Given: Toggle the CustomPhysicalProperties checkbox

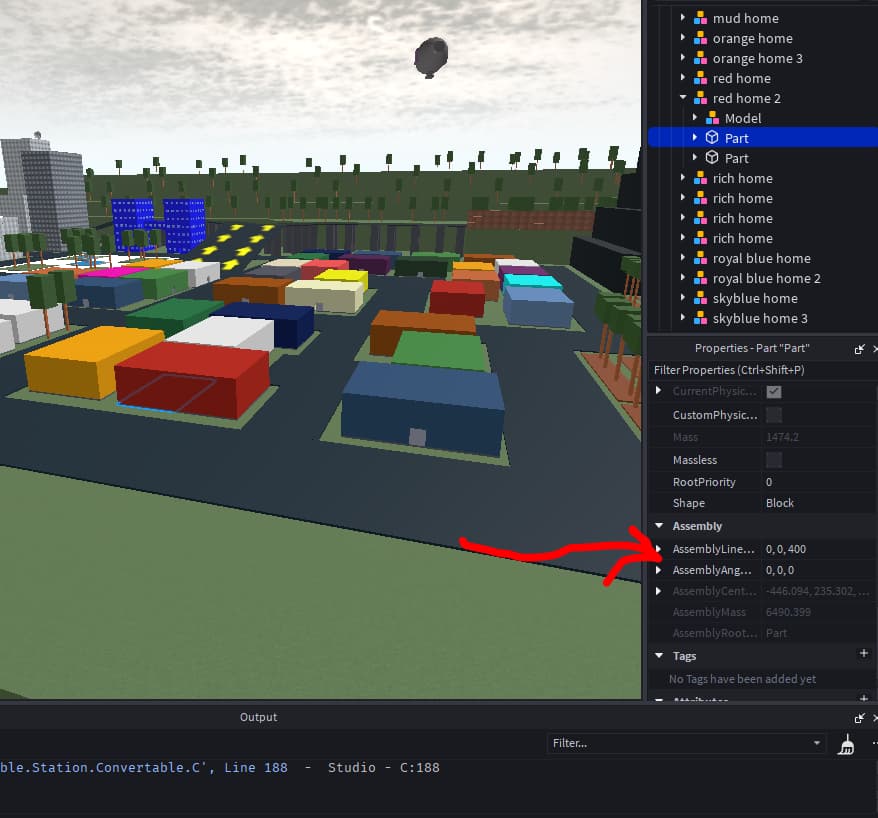Looking at the screenshot, I should [x=774, y=415].
